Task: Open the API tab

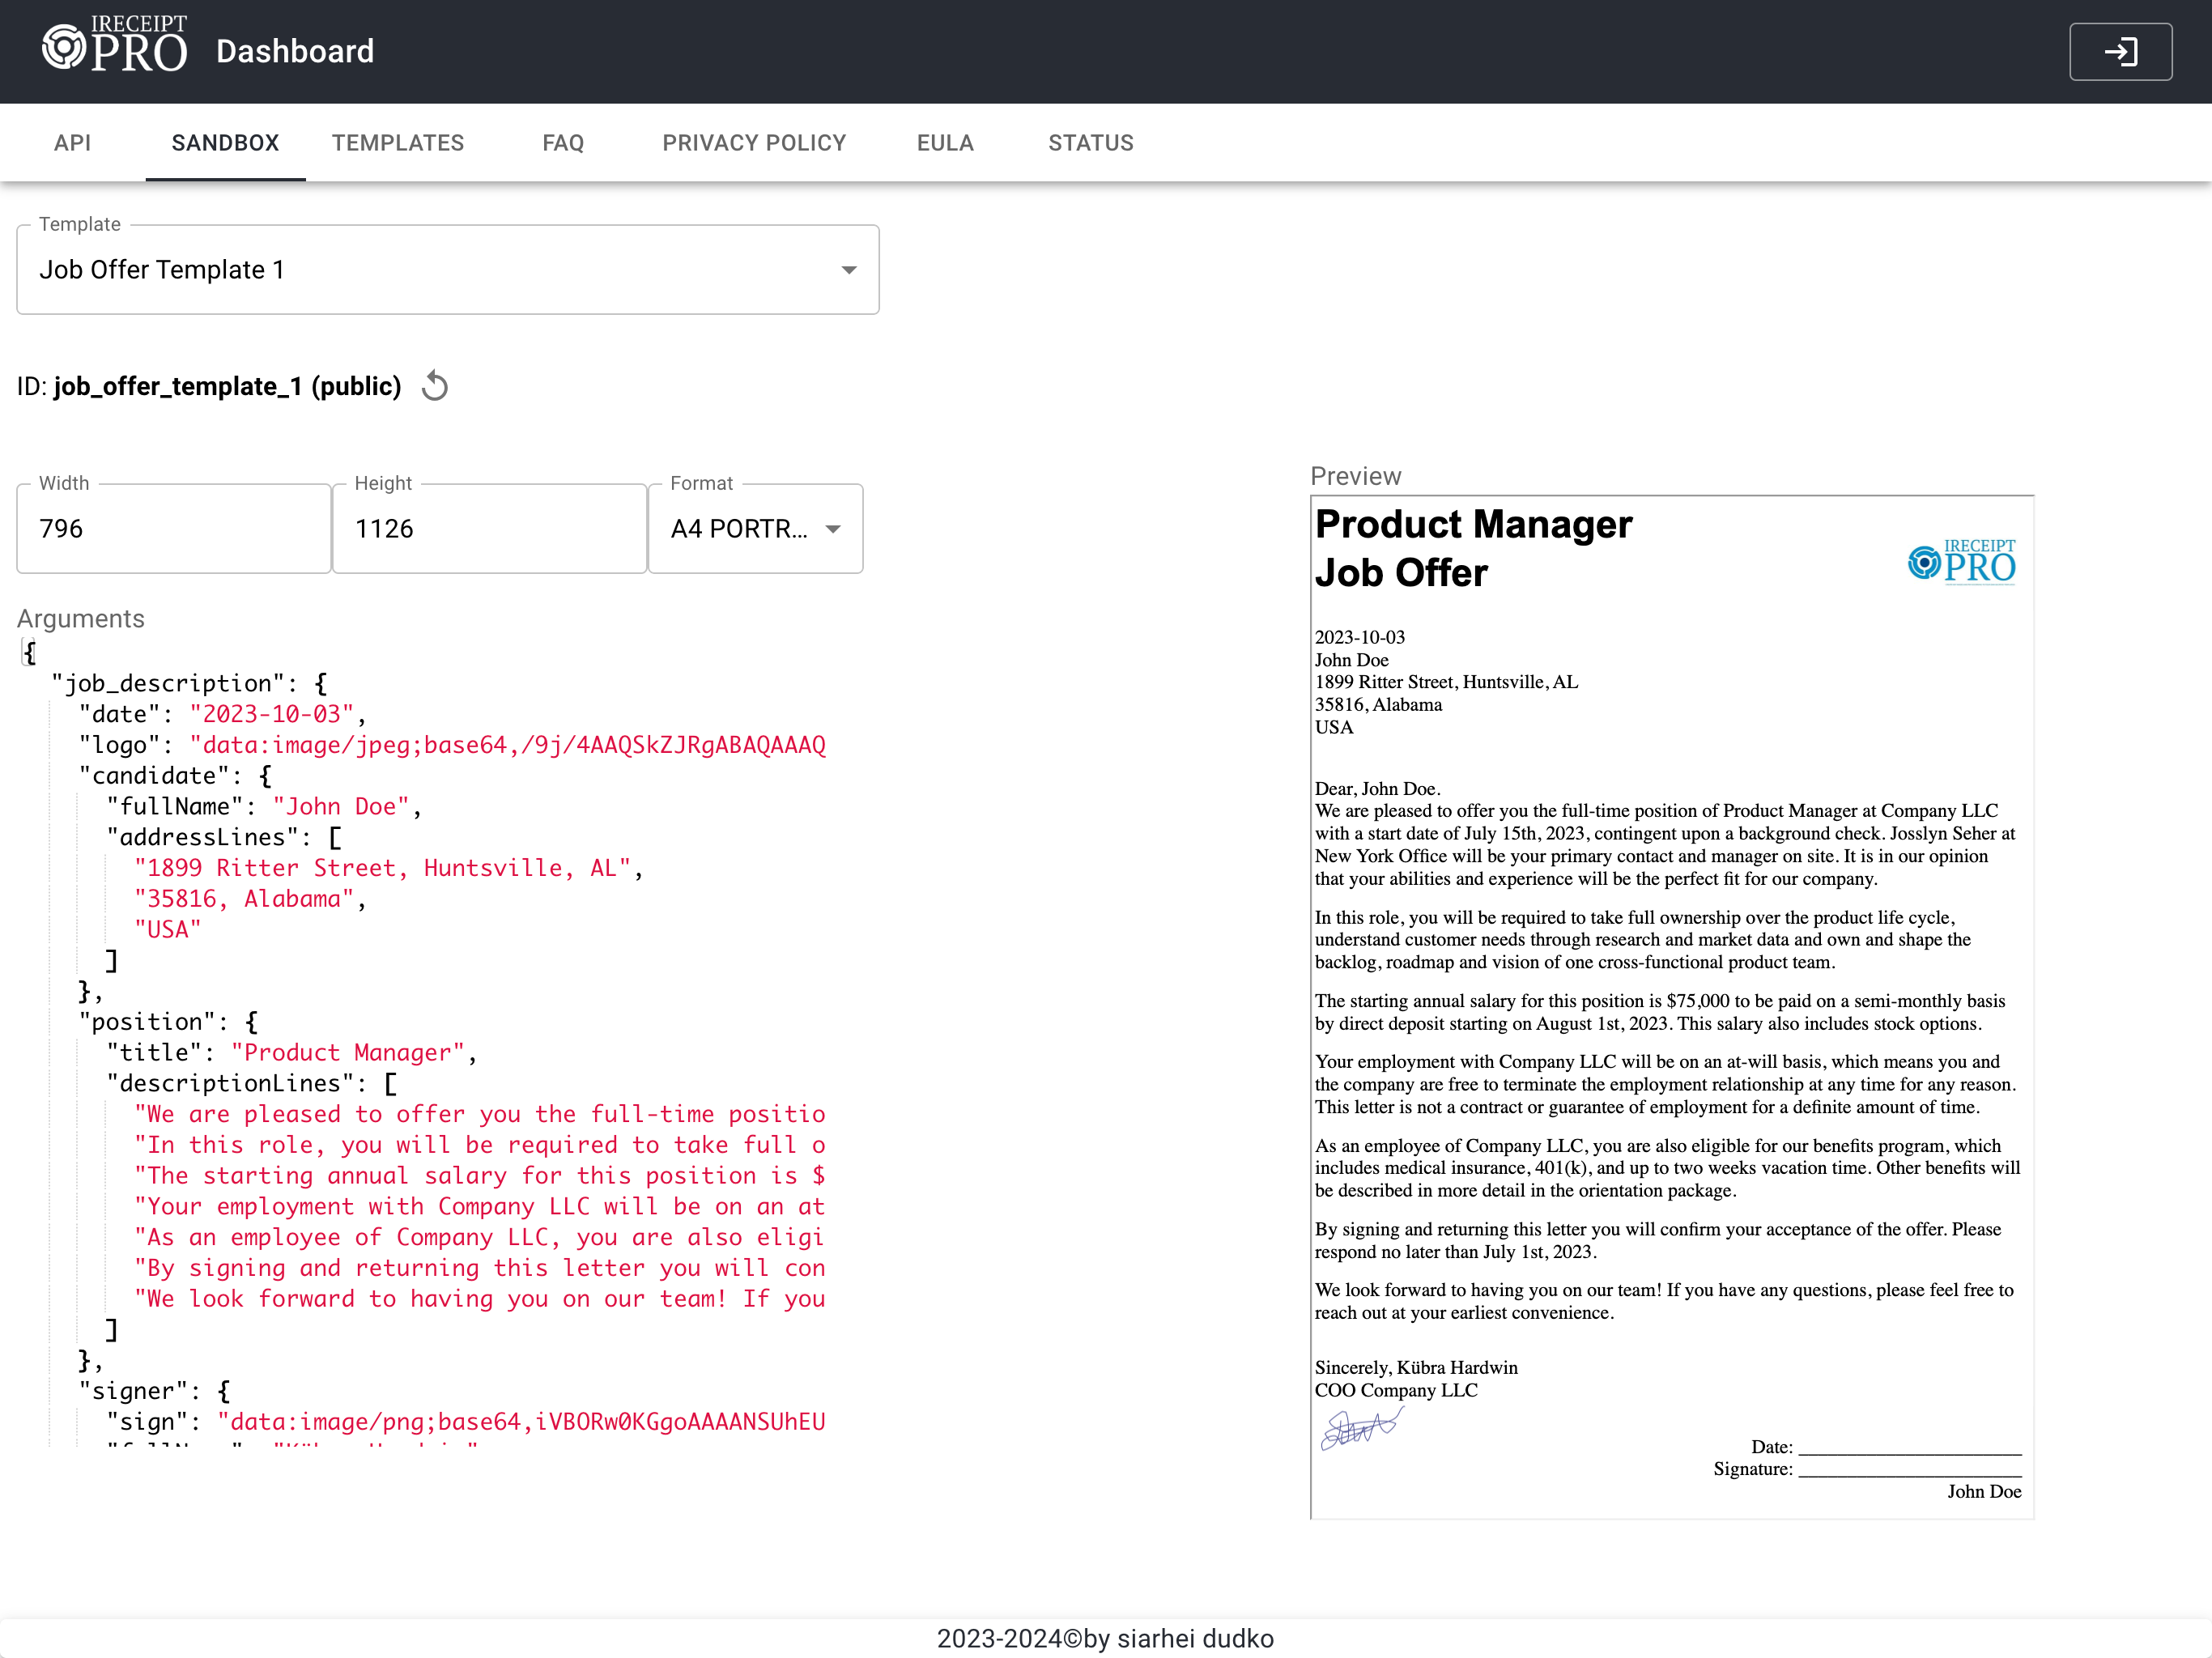Action: [x=73, y=143]
